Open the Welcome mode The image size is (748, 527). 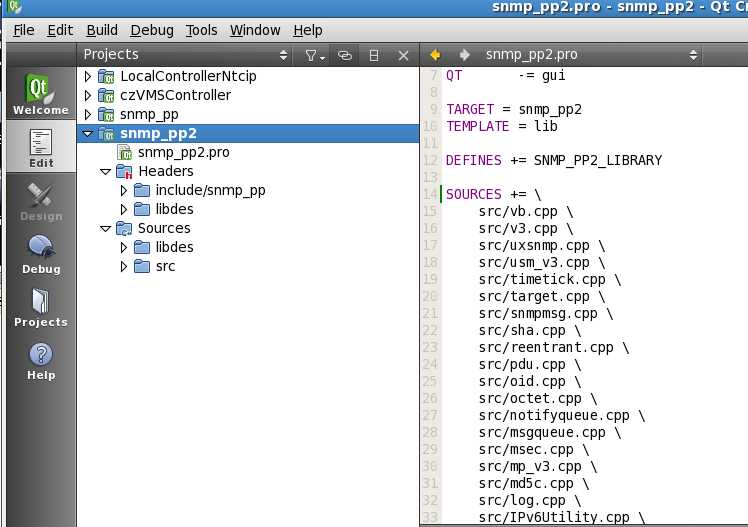(41, 94)
